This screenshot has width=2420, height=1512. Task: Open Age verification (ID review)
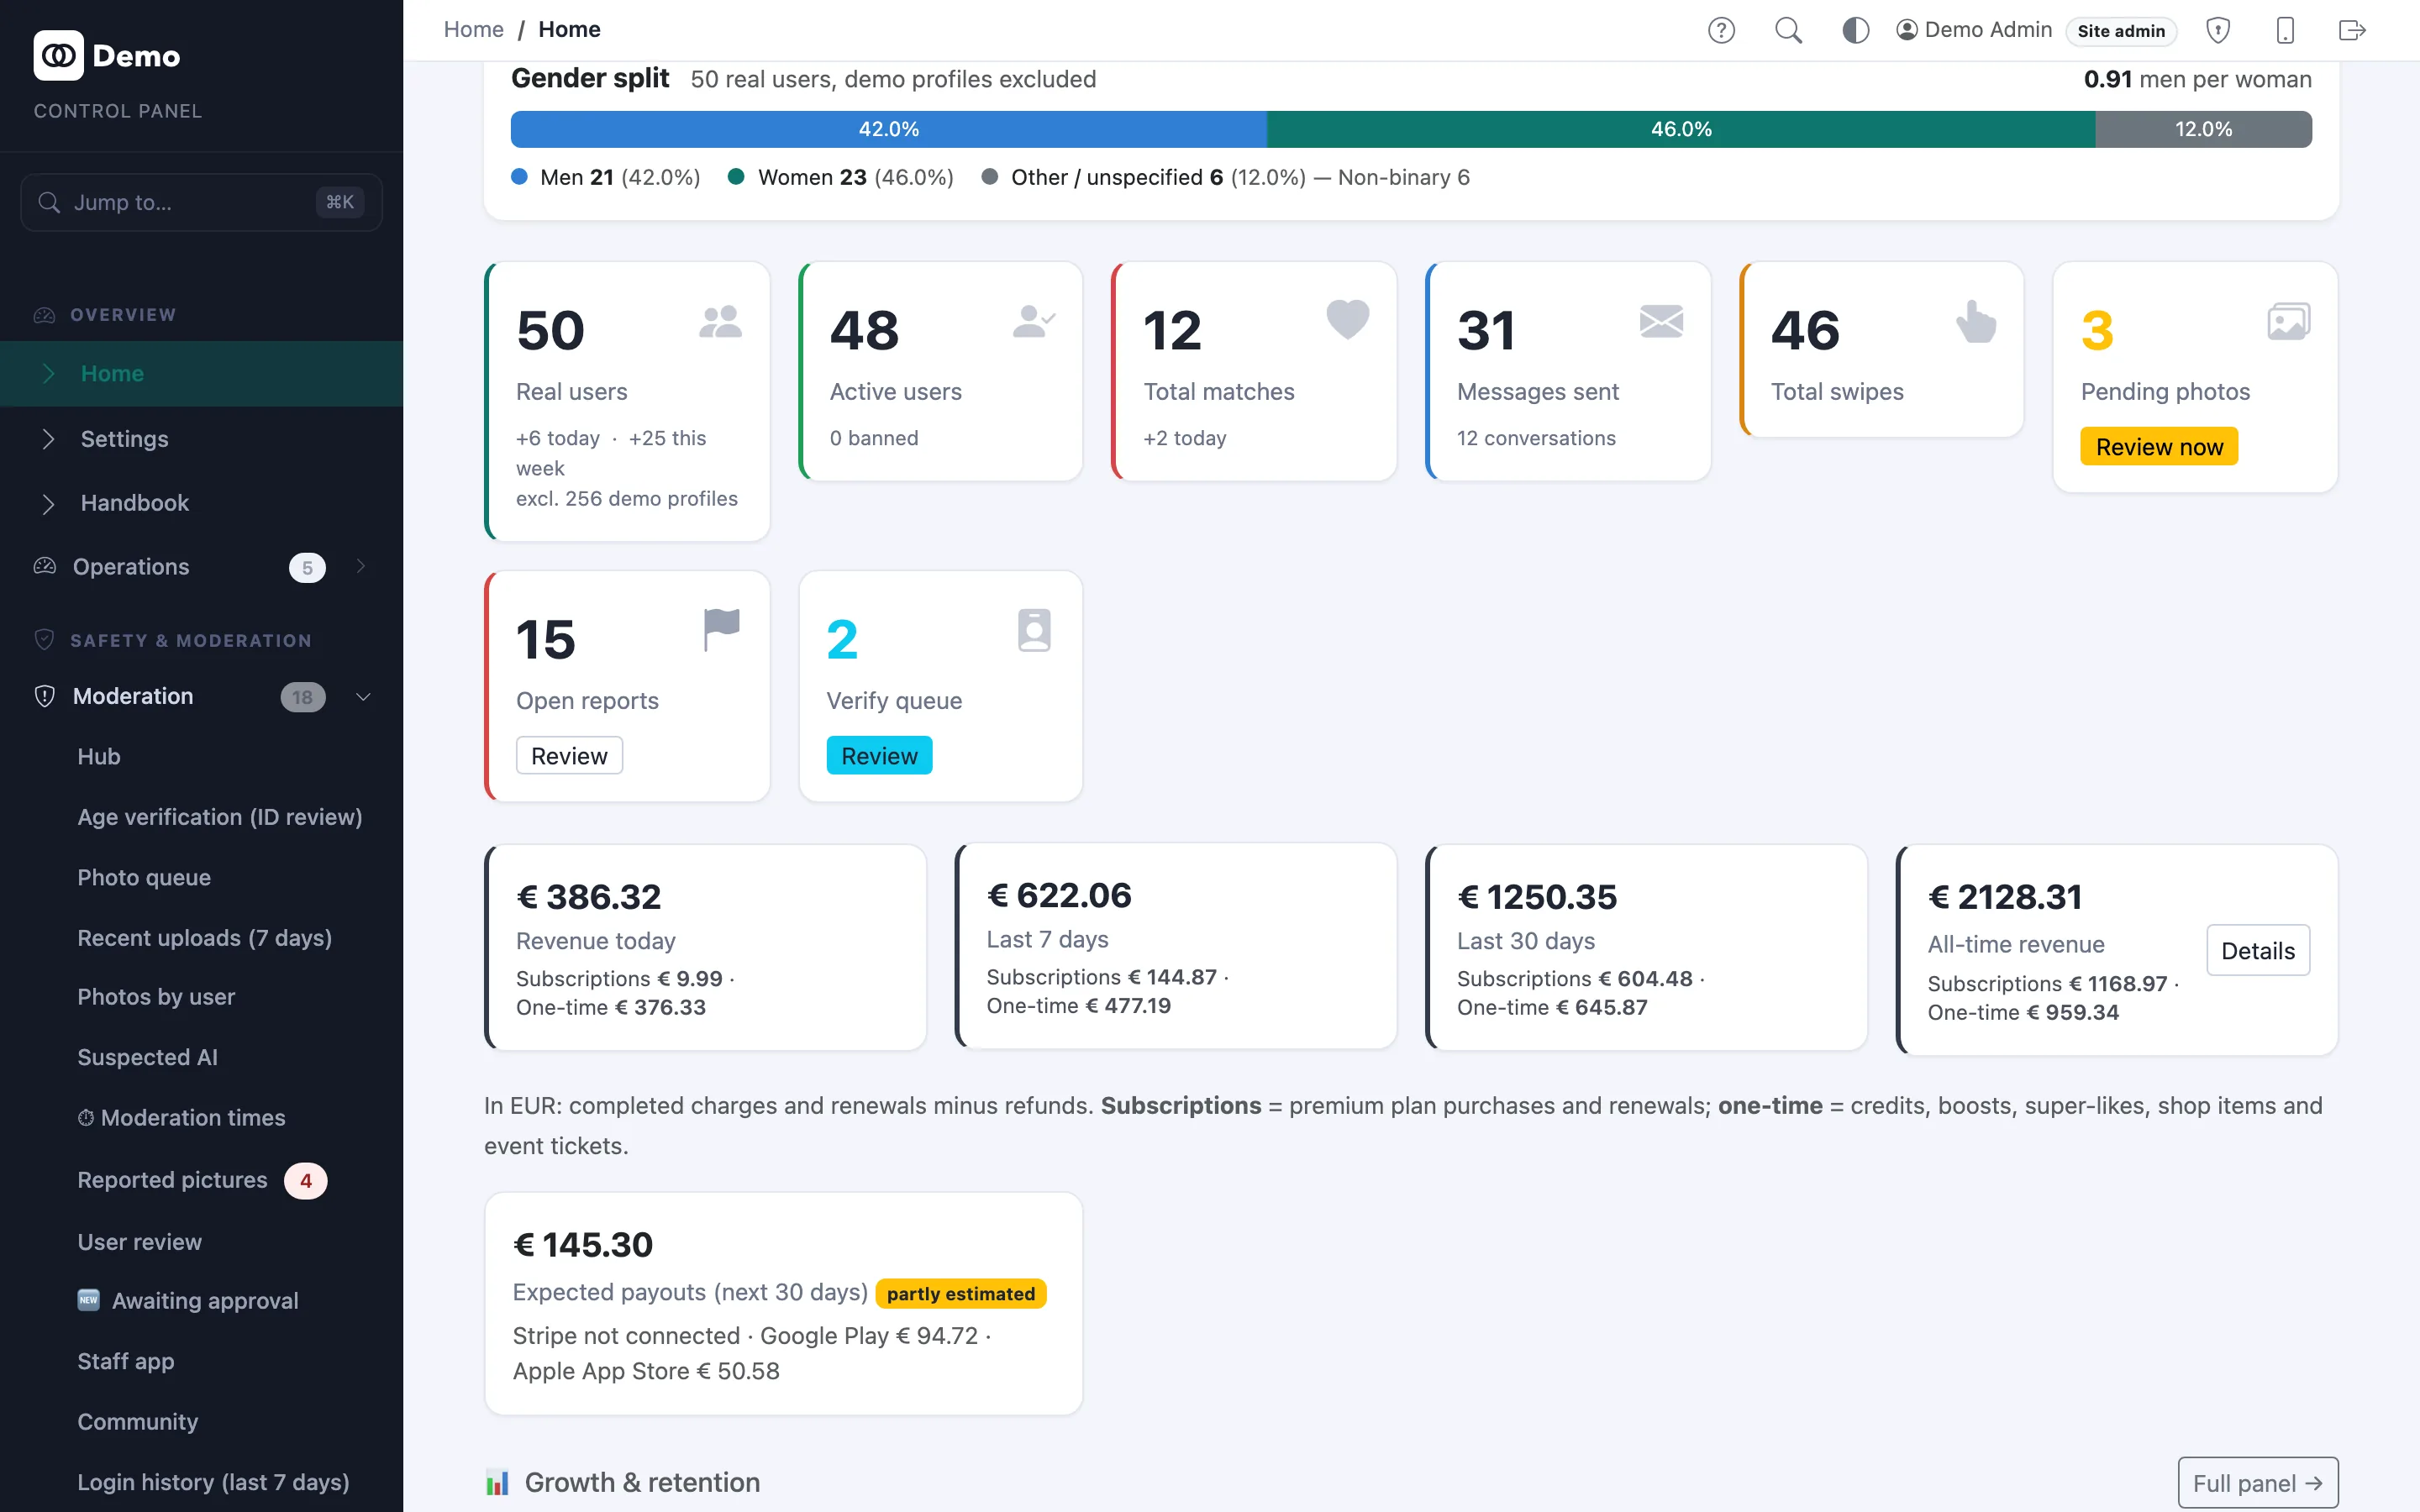pos(220,817)
